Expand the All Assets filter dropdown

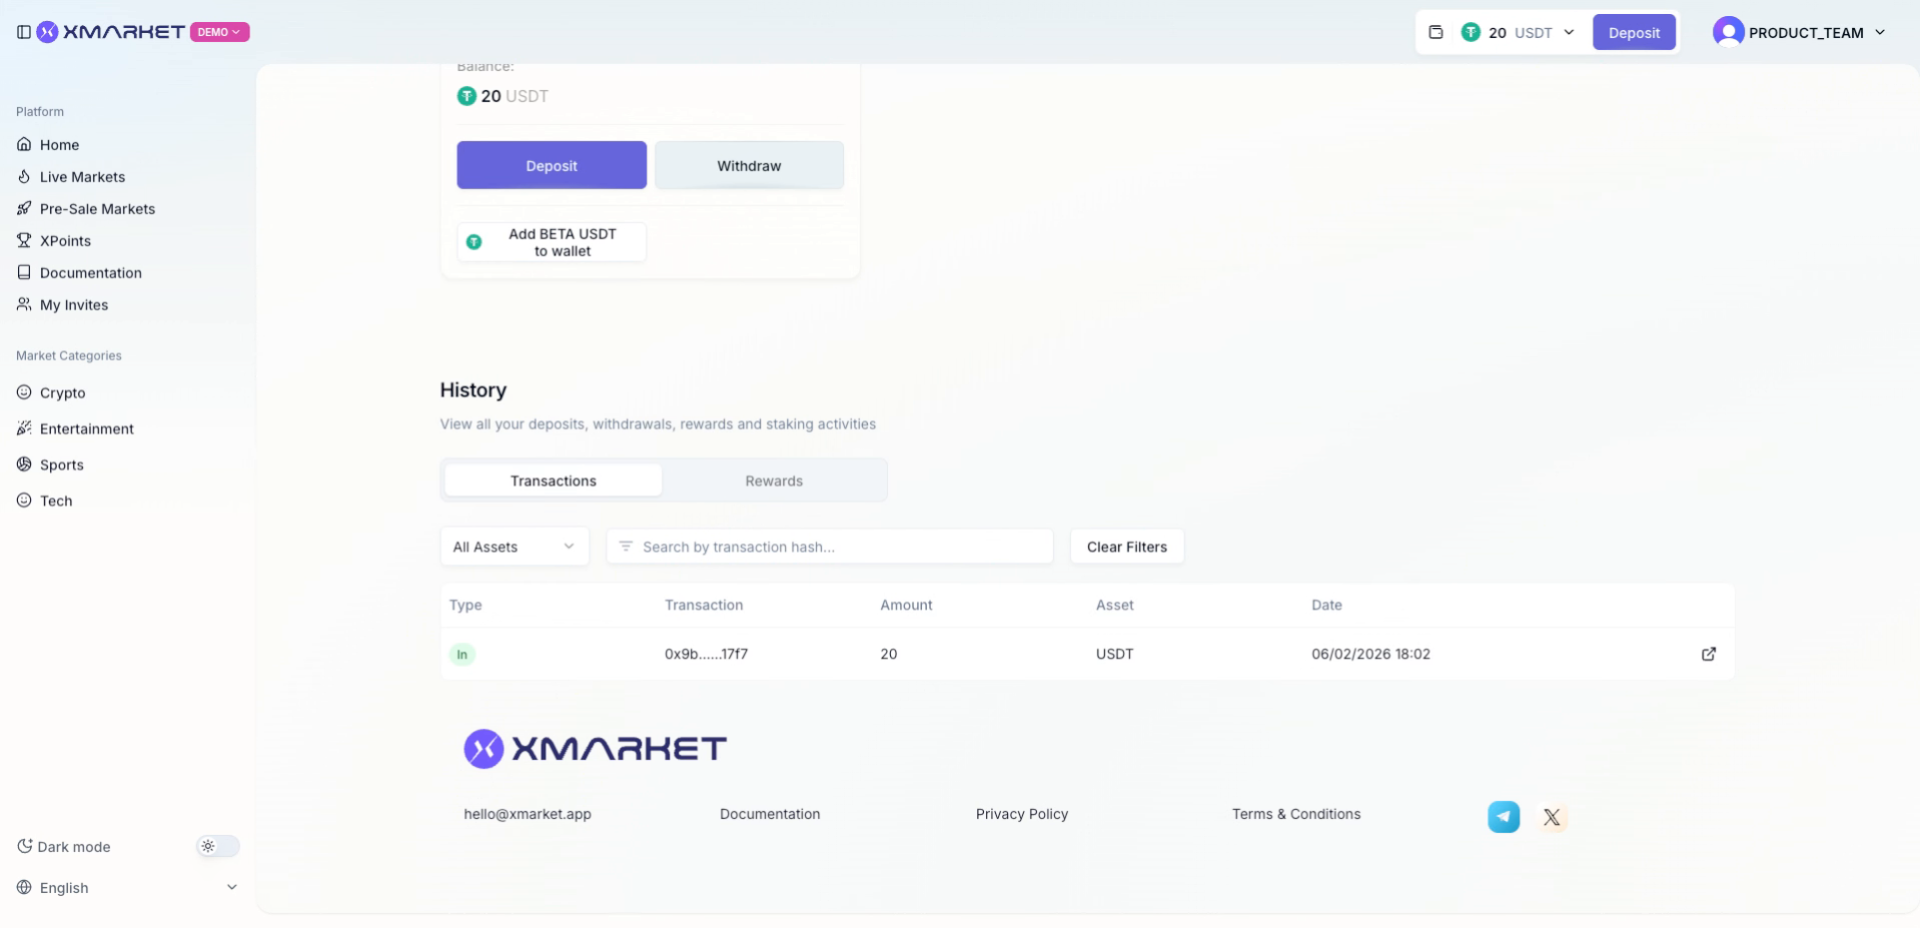514,547
